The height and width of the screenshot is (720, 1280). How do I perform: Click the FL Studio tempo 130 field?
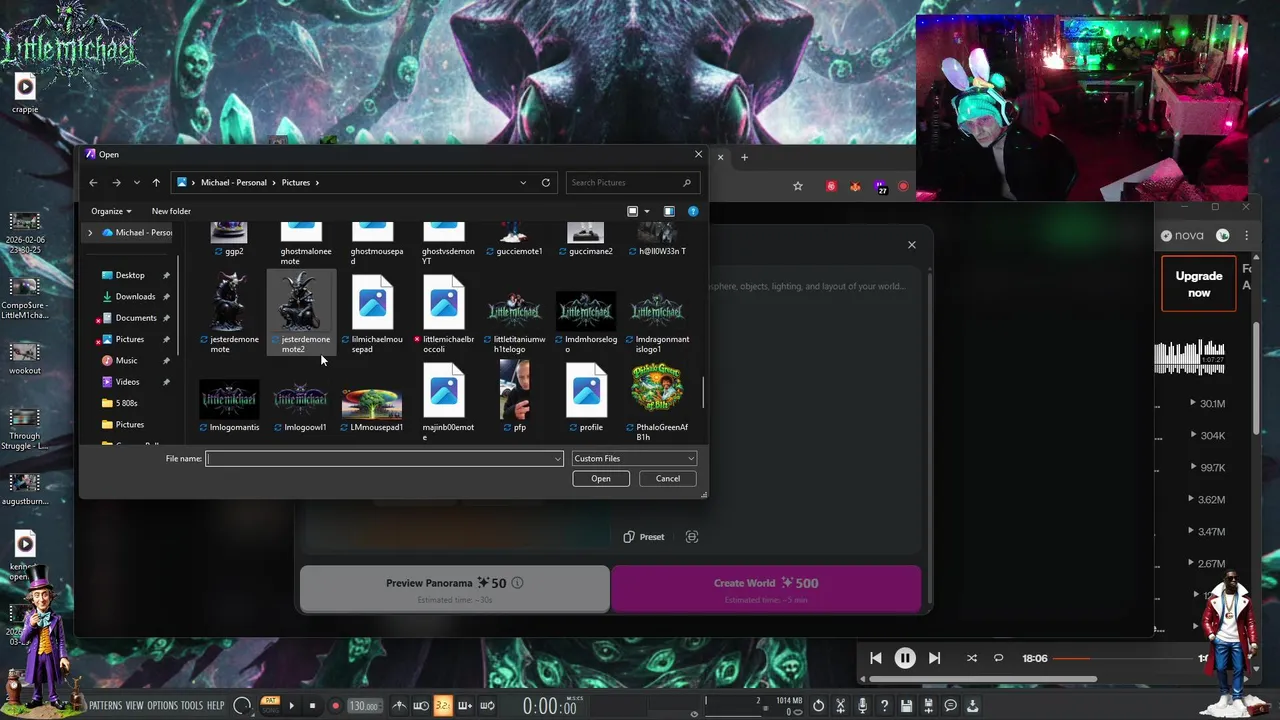[364, 706]
